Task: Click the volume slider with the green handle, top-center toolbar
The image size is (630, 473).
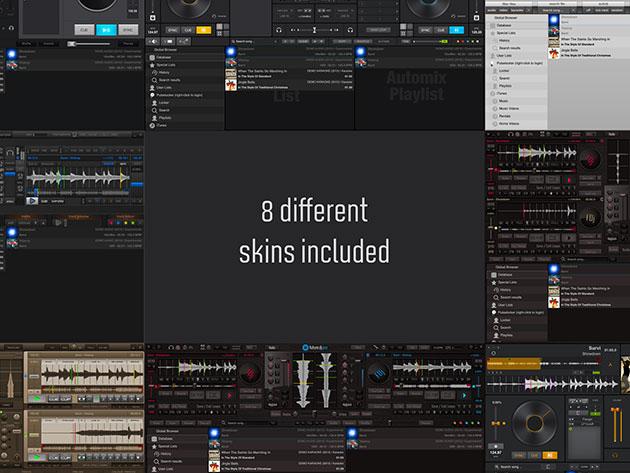Action: (x=431, y=41)
